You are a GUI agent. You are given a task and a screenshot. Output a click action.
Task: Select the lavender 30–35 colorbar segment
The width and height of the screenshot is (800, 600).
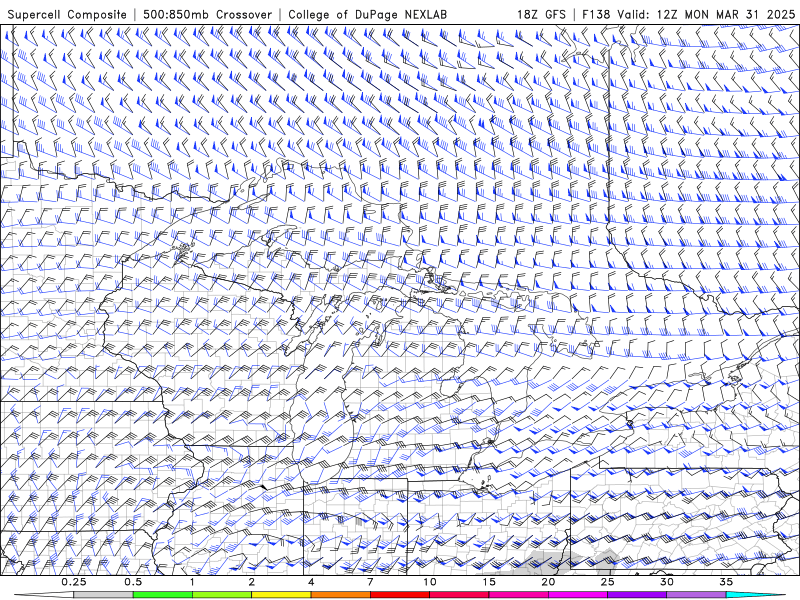pos(696,595)
